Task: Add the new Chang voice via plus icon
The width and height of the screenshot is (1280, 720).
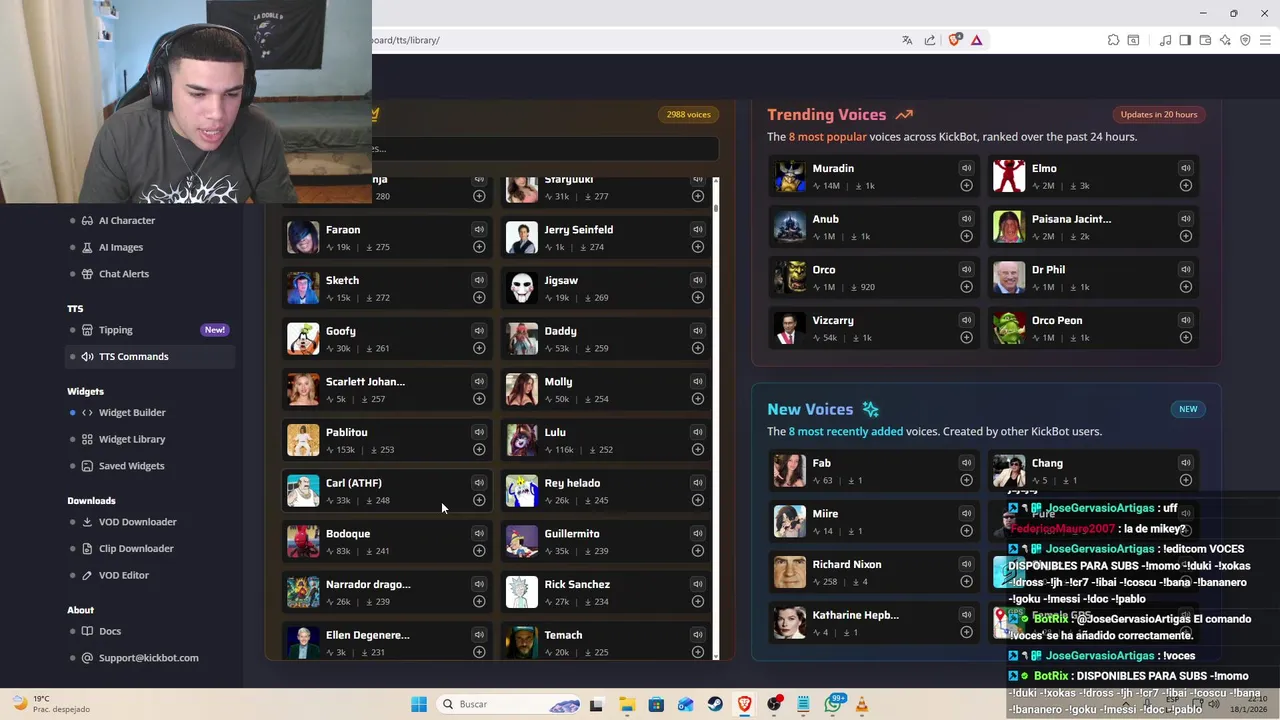Action: pos(1185,480)
